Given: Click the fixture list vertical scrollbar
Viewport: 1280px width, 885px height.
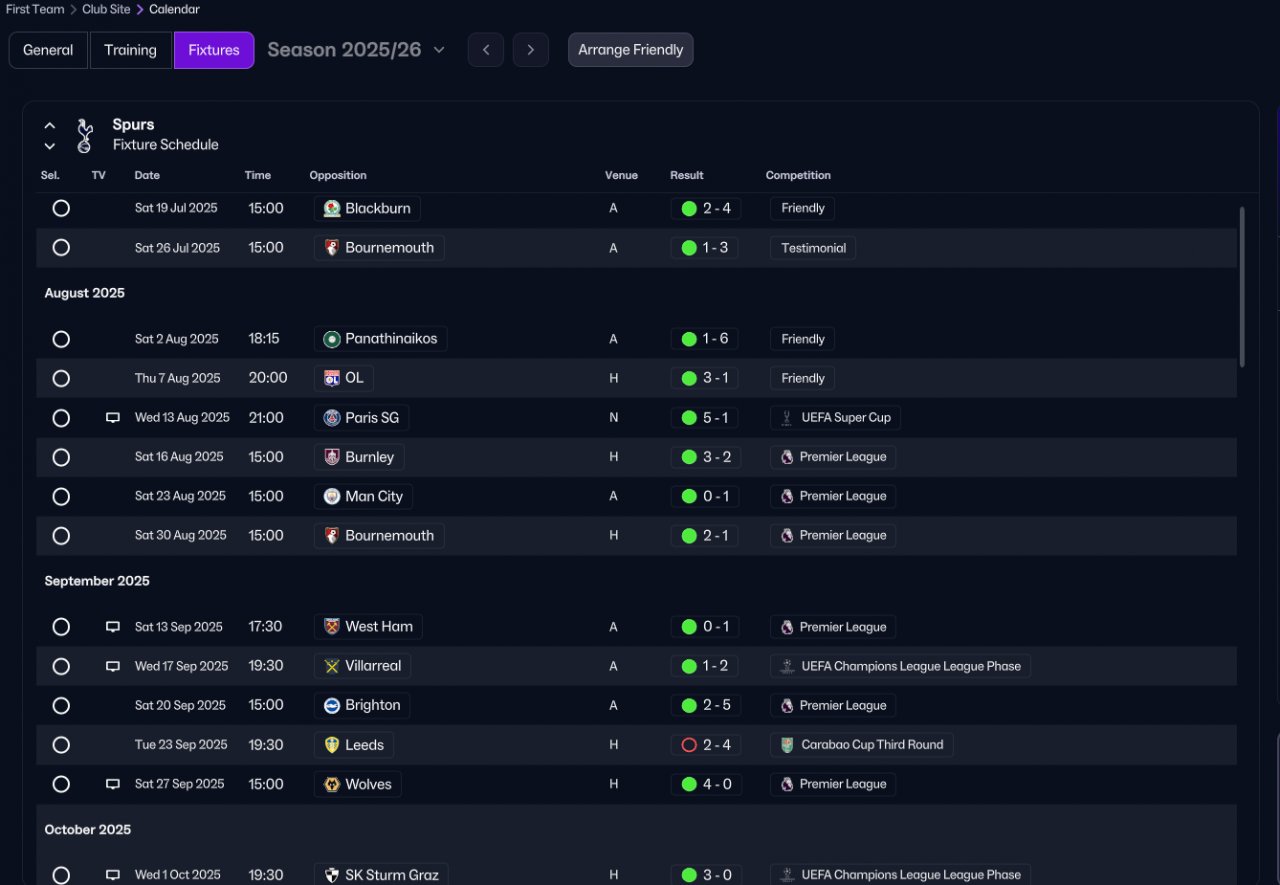Looking at the screenshot, I should pyautogui.click(x=1242, y=287).
